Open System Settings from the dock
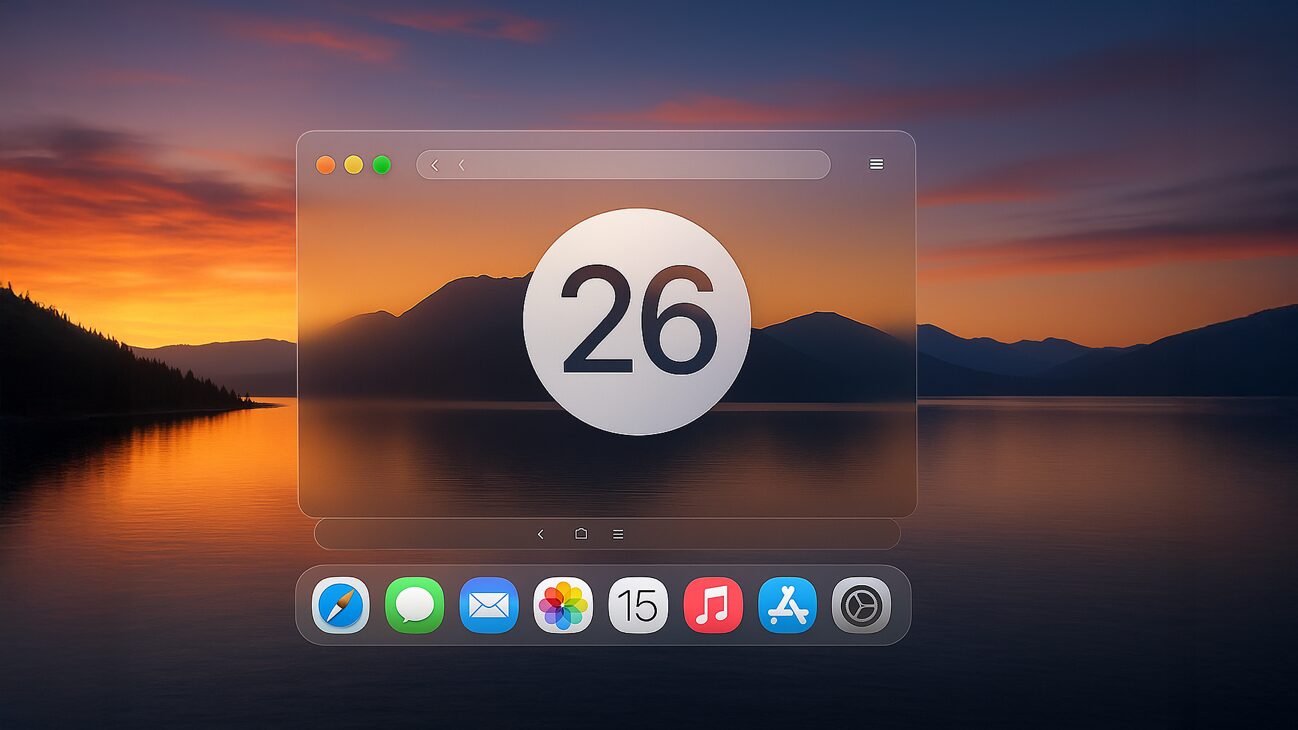The width and height of the screenshot is (1298, 730). [861, 605]
